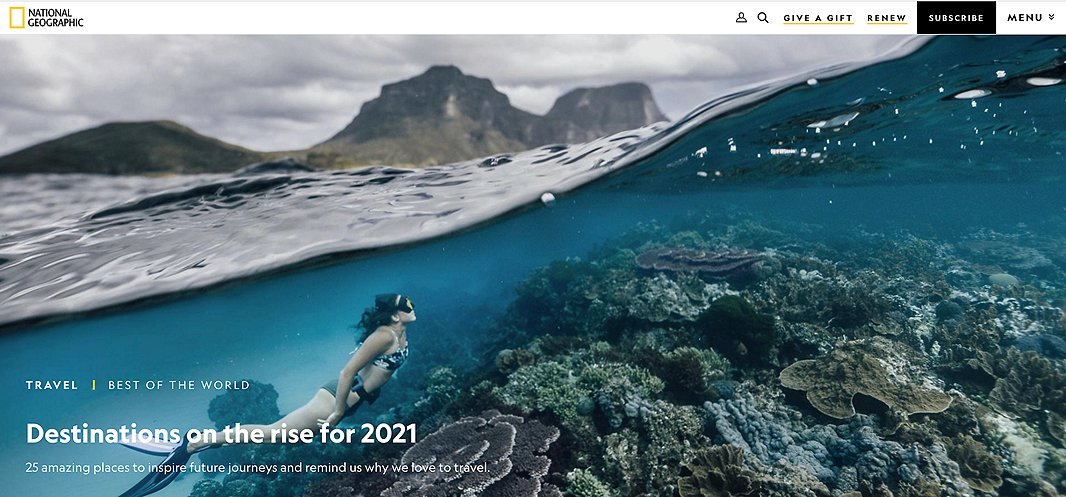1066x497 pixels.
Task: Click the SUBSCRIBE button
Action: [x=956, y=18]
